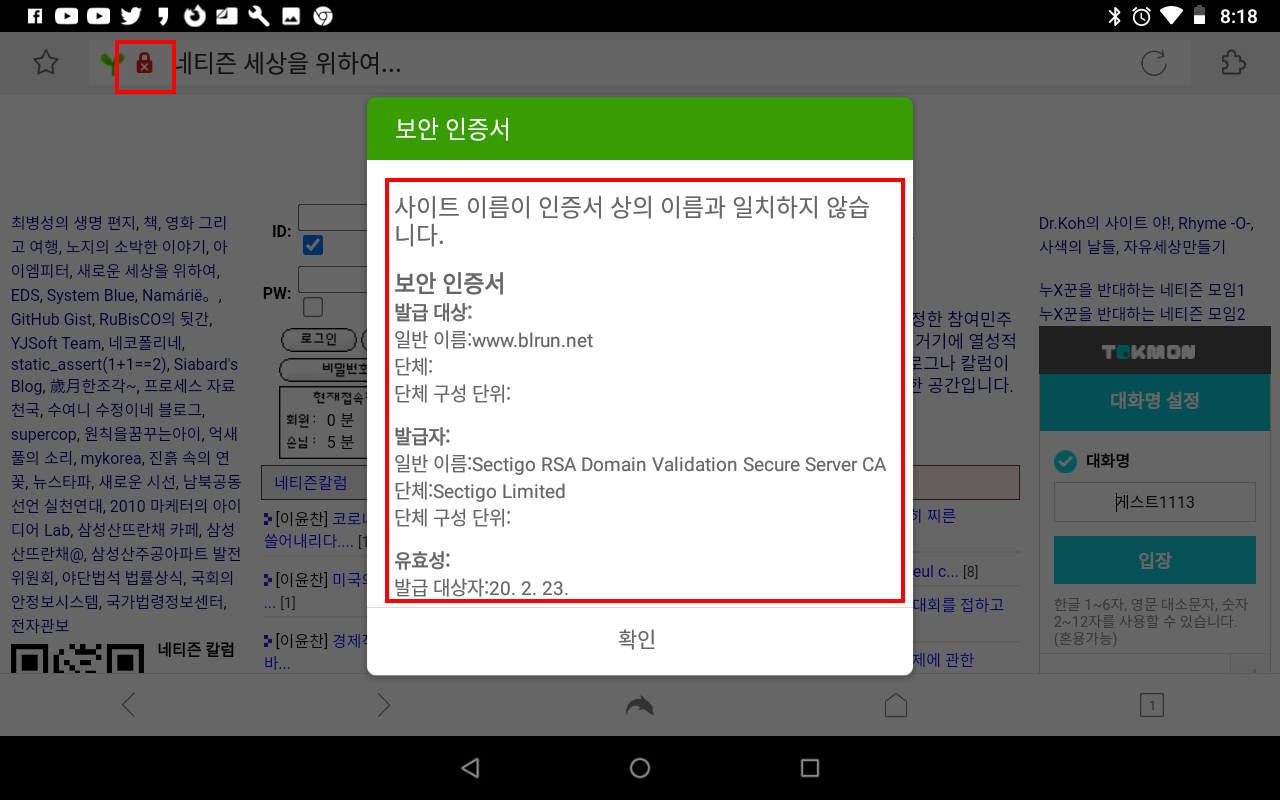This screenshot has height=800, width=1280.
Task: Bookmark page with the star icon
Action: (x=45, y=64)
